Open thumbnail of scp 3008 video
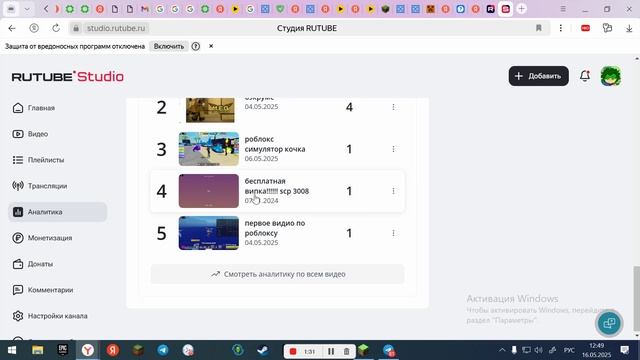The height and width of the screenshot is (360, 640). point(209,191)
